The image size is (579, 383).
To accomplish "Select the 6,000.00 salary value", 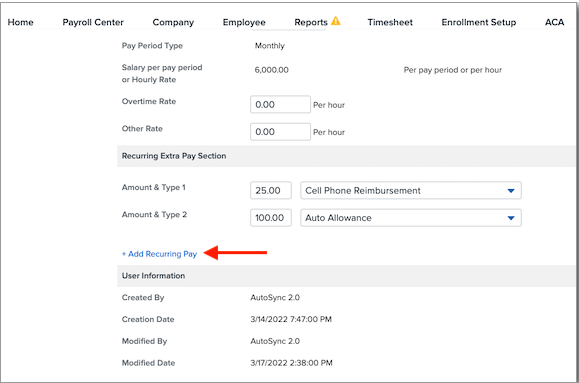I will [271, 70].
